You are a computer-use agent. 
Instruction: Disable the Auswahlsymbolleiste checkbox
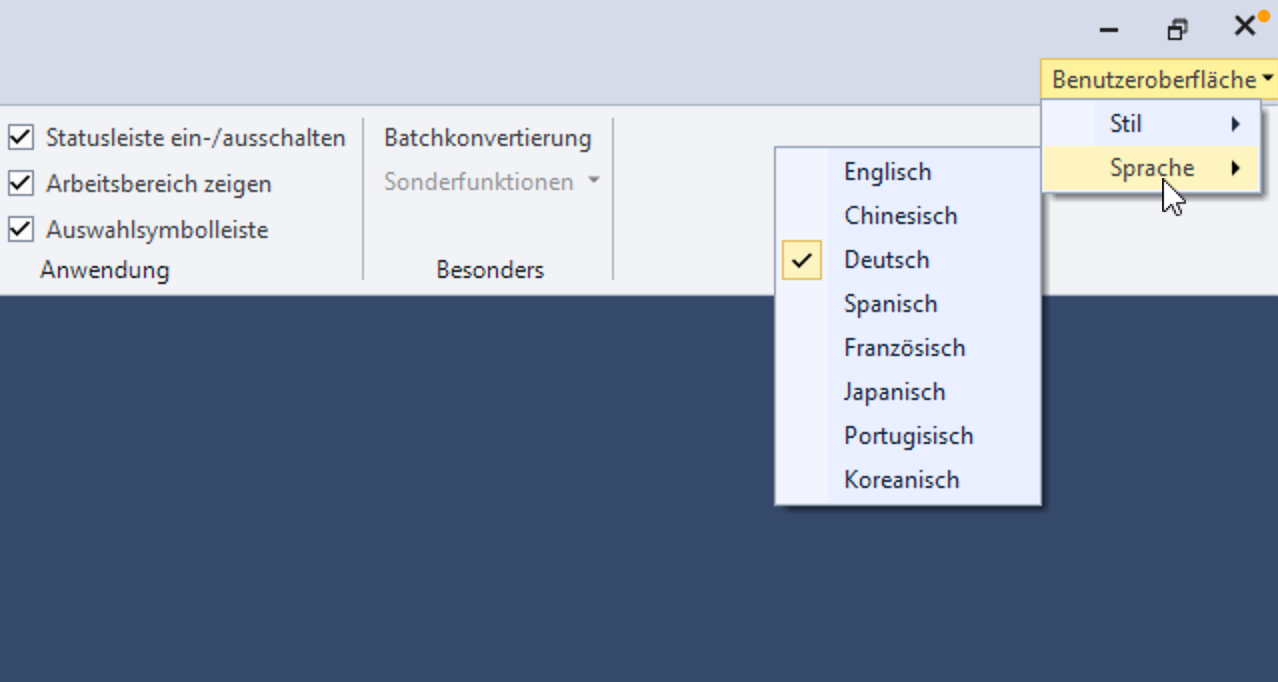tap(21, 230)
